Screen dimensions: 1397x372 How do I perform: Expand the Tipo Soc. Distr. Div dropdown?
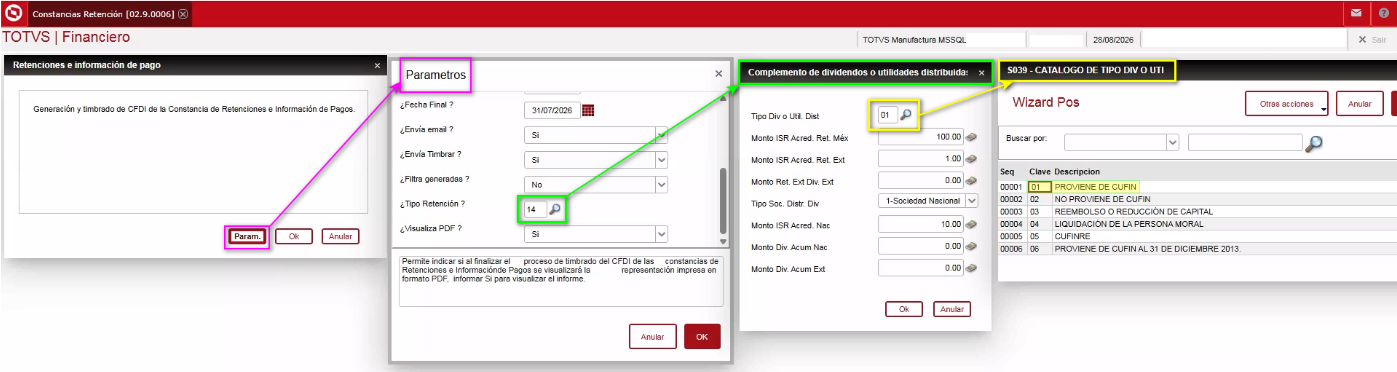pos(971,201)
